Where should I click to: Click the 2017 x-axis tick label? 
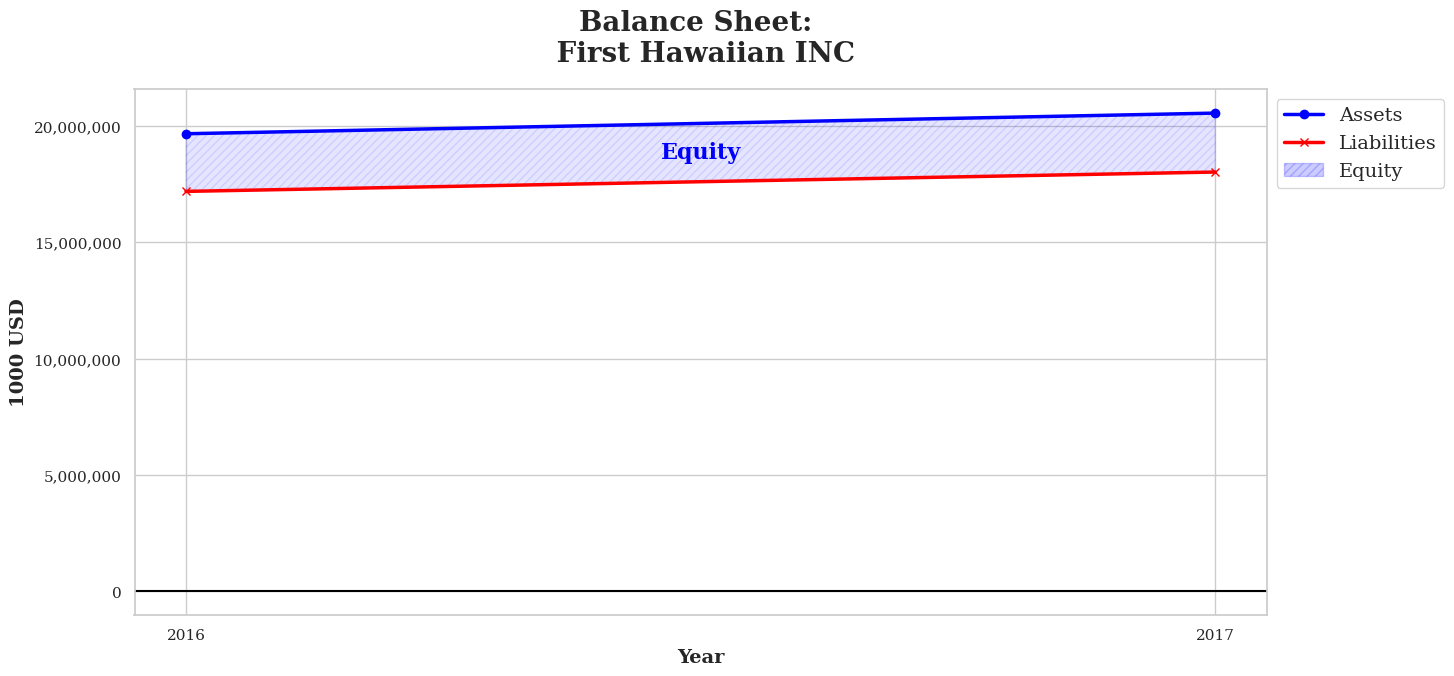click(x=1215, y=635)
